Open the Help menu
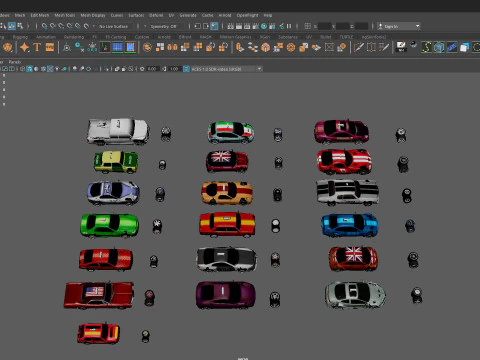 pyautogui.click(x=268, y=15)
